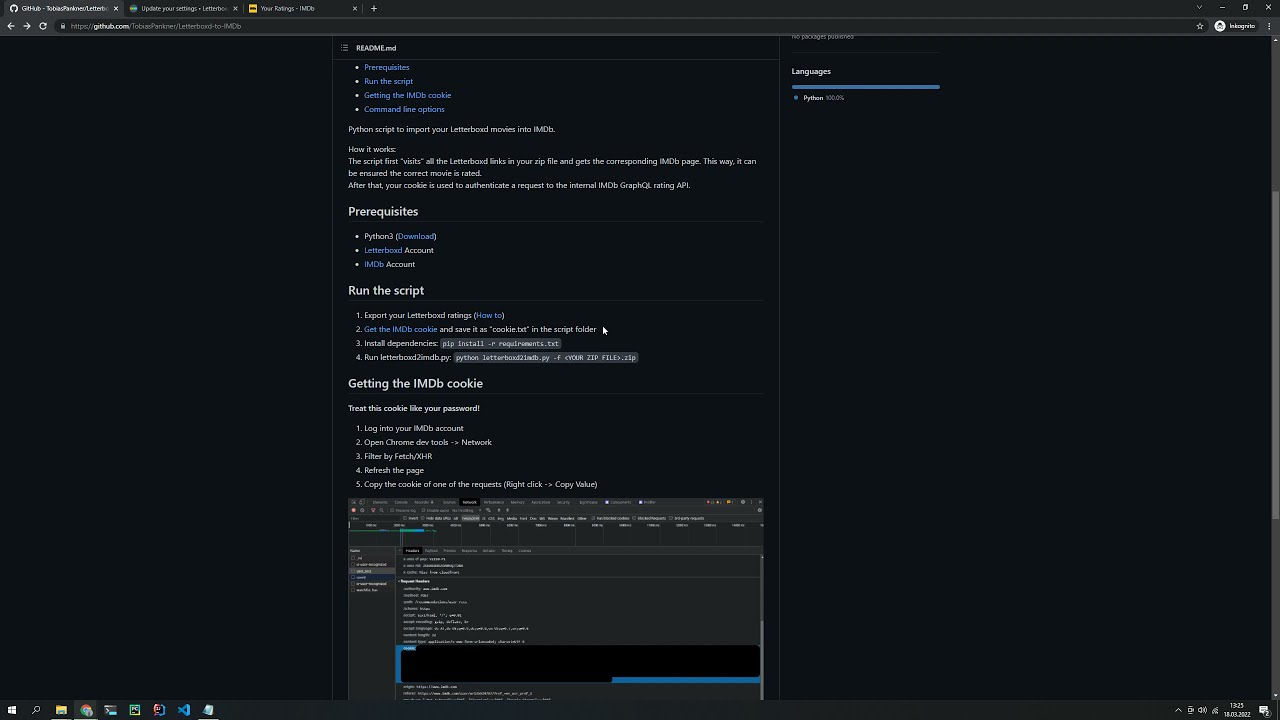Open Windows taskbar search
1280x720 pixels.
pos(36,710)
